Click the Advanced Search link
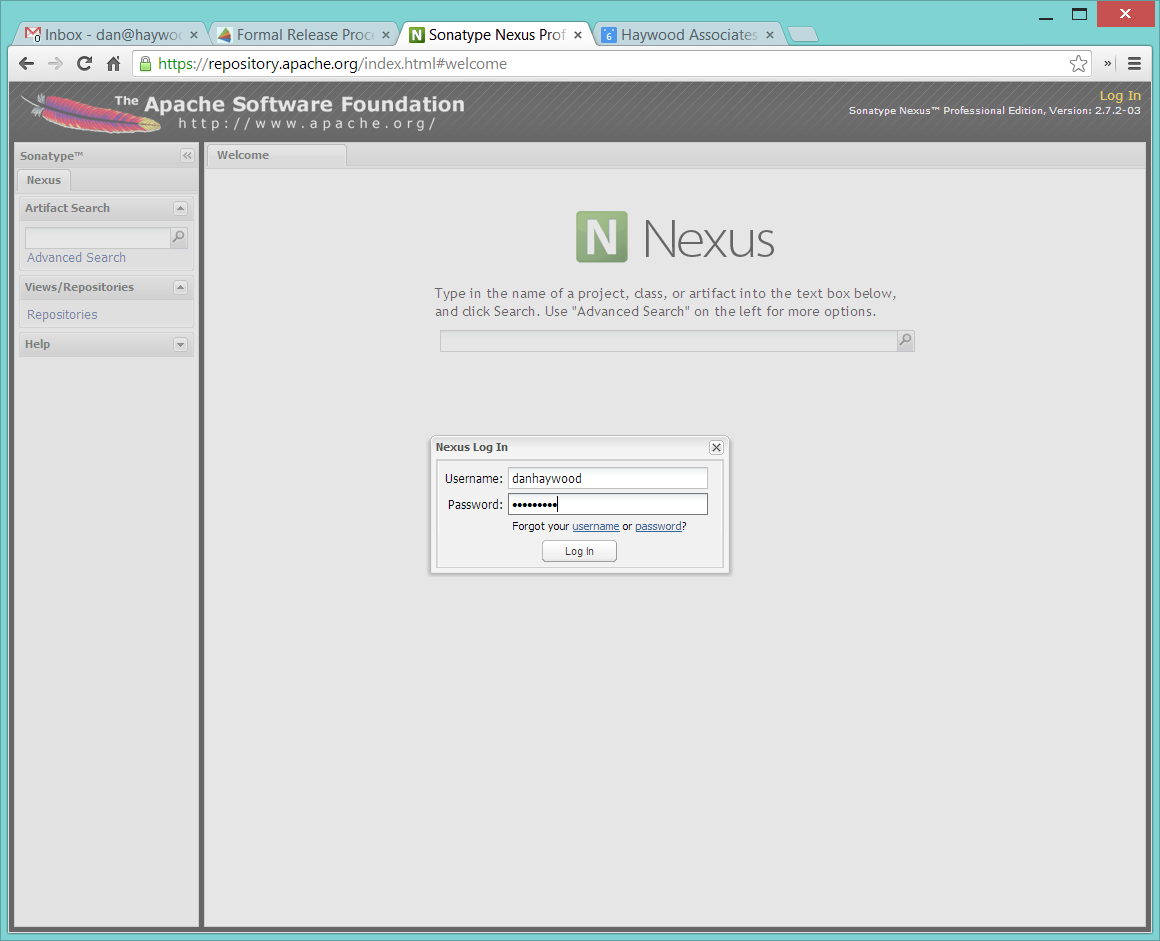The width and height of the screenshot is (1160, 941). tap(76, 258)
